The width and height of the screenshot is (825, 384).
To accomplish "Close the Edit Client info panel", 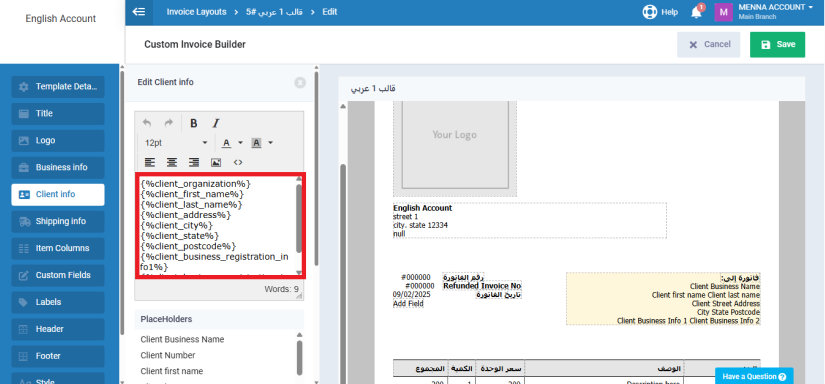I will 300,83.
